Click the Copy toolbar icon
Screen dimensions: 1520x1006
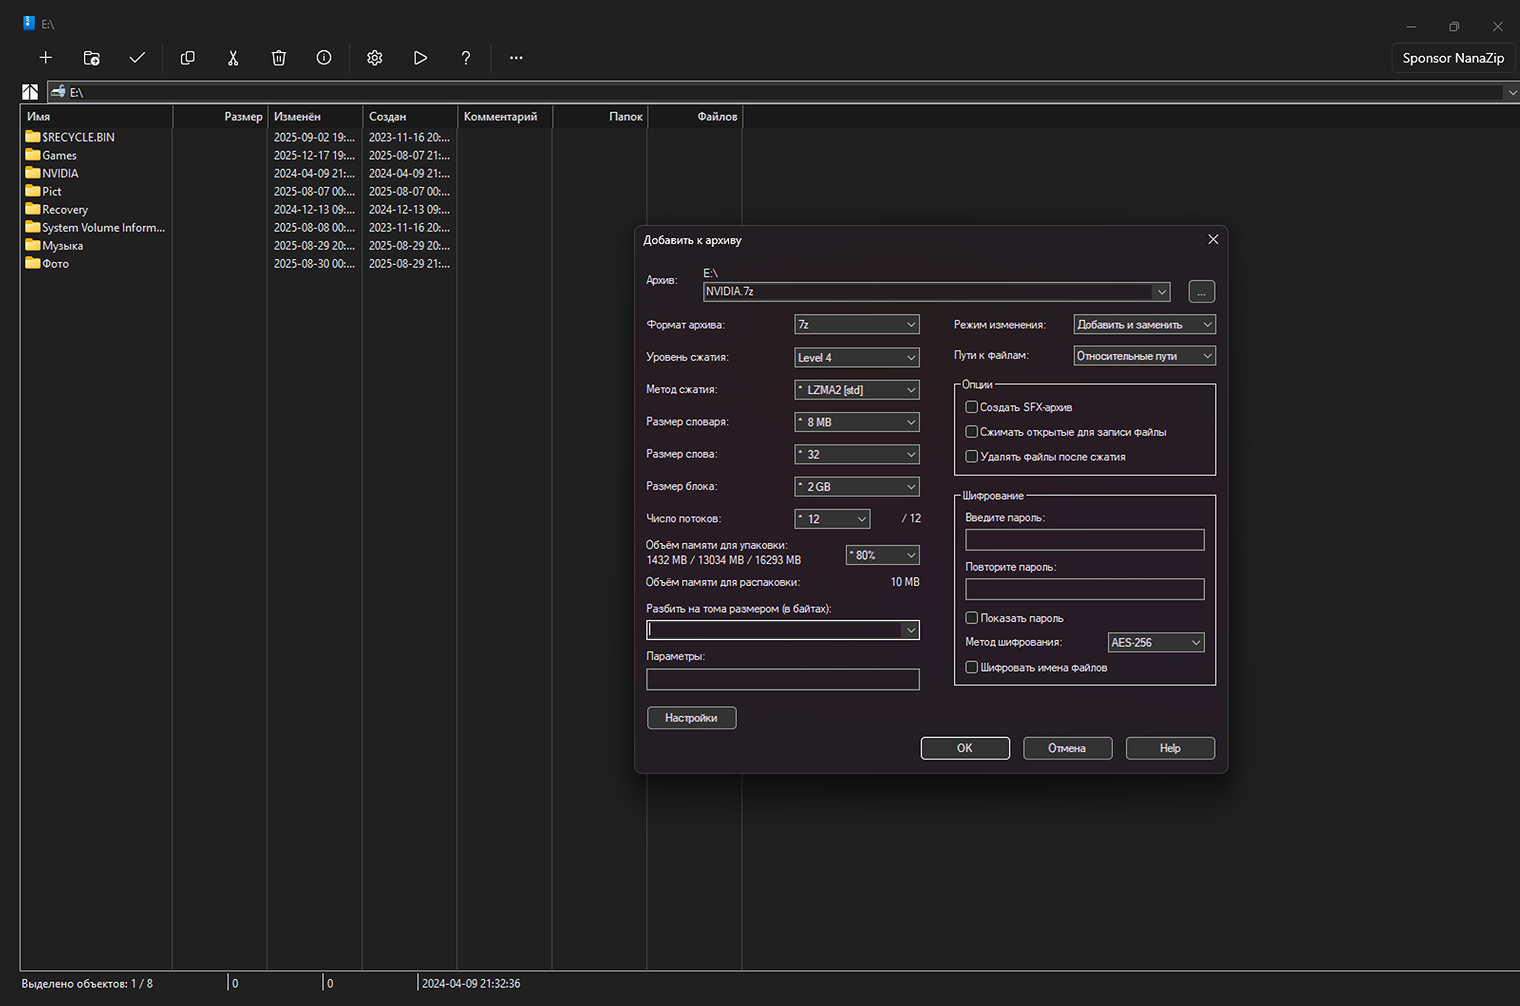point(187,58)
